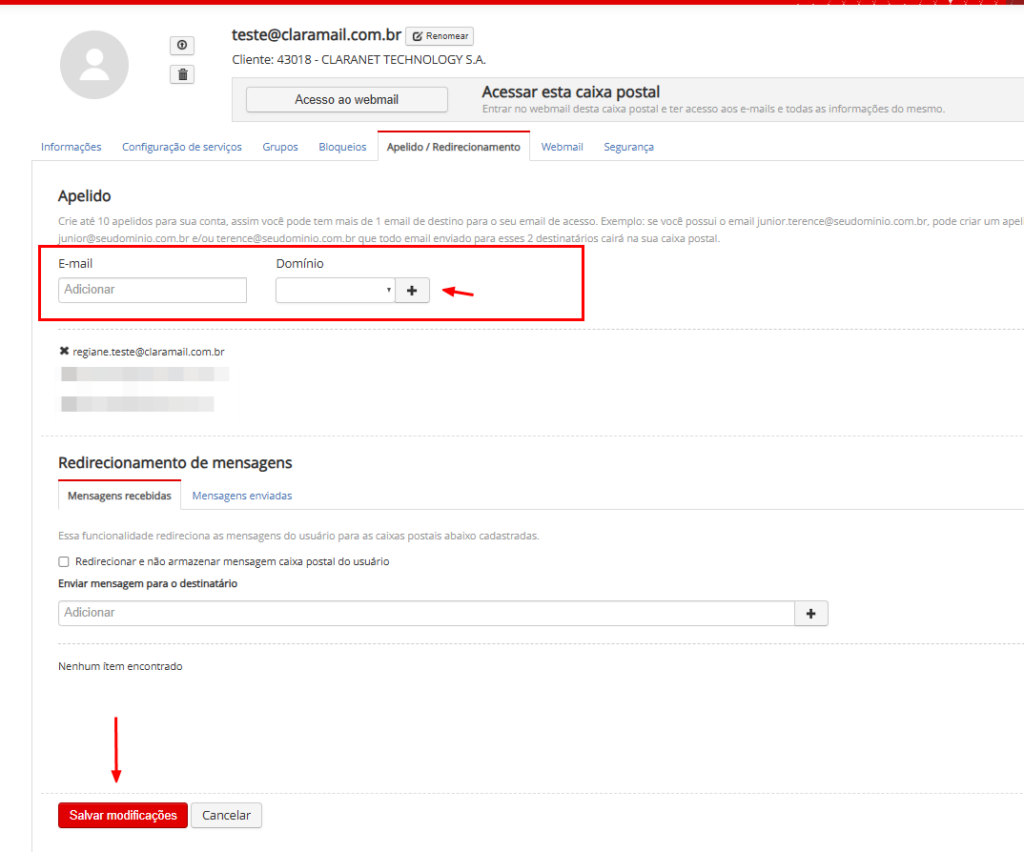
Task: Enable redirect without storing message checkbox
Action: pyautogui.click(x=64, y=562)
